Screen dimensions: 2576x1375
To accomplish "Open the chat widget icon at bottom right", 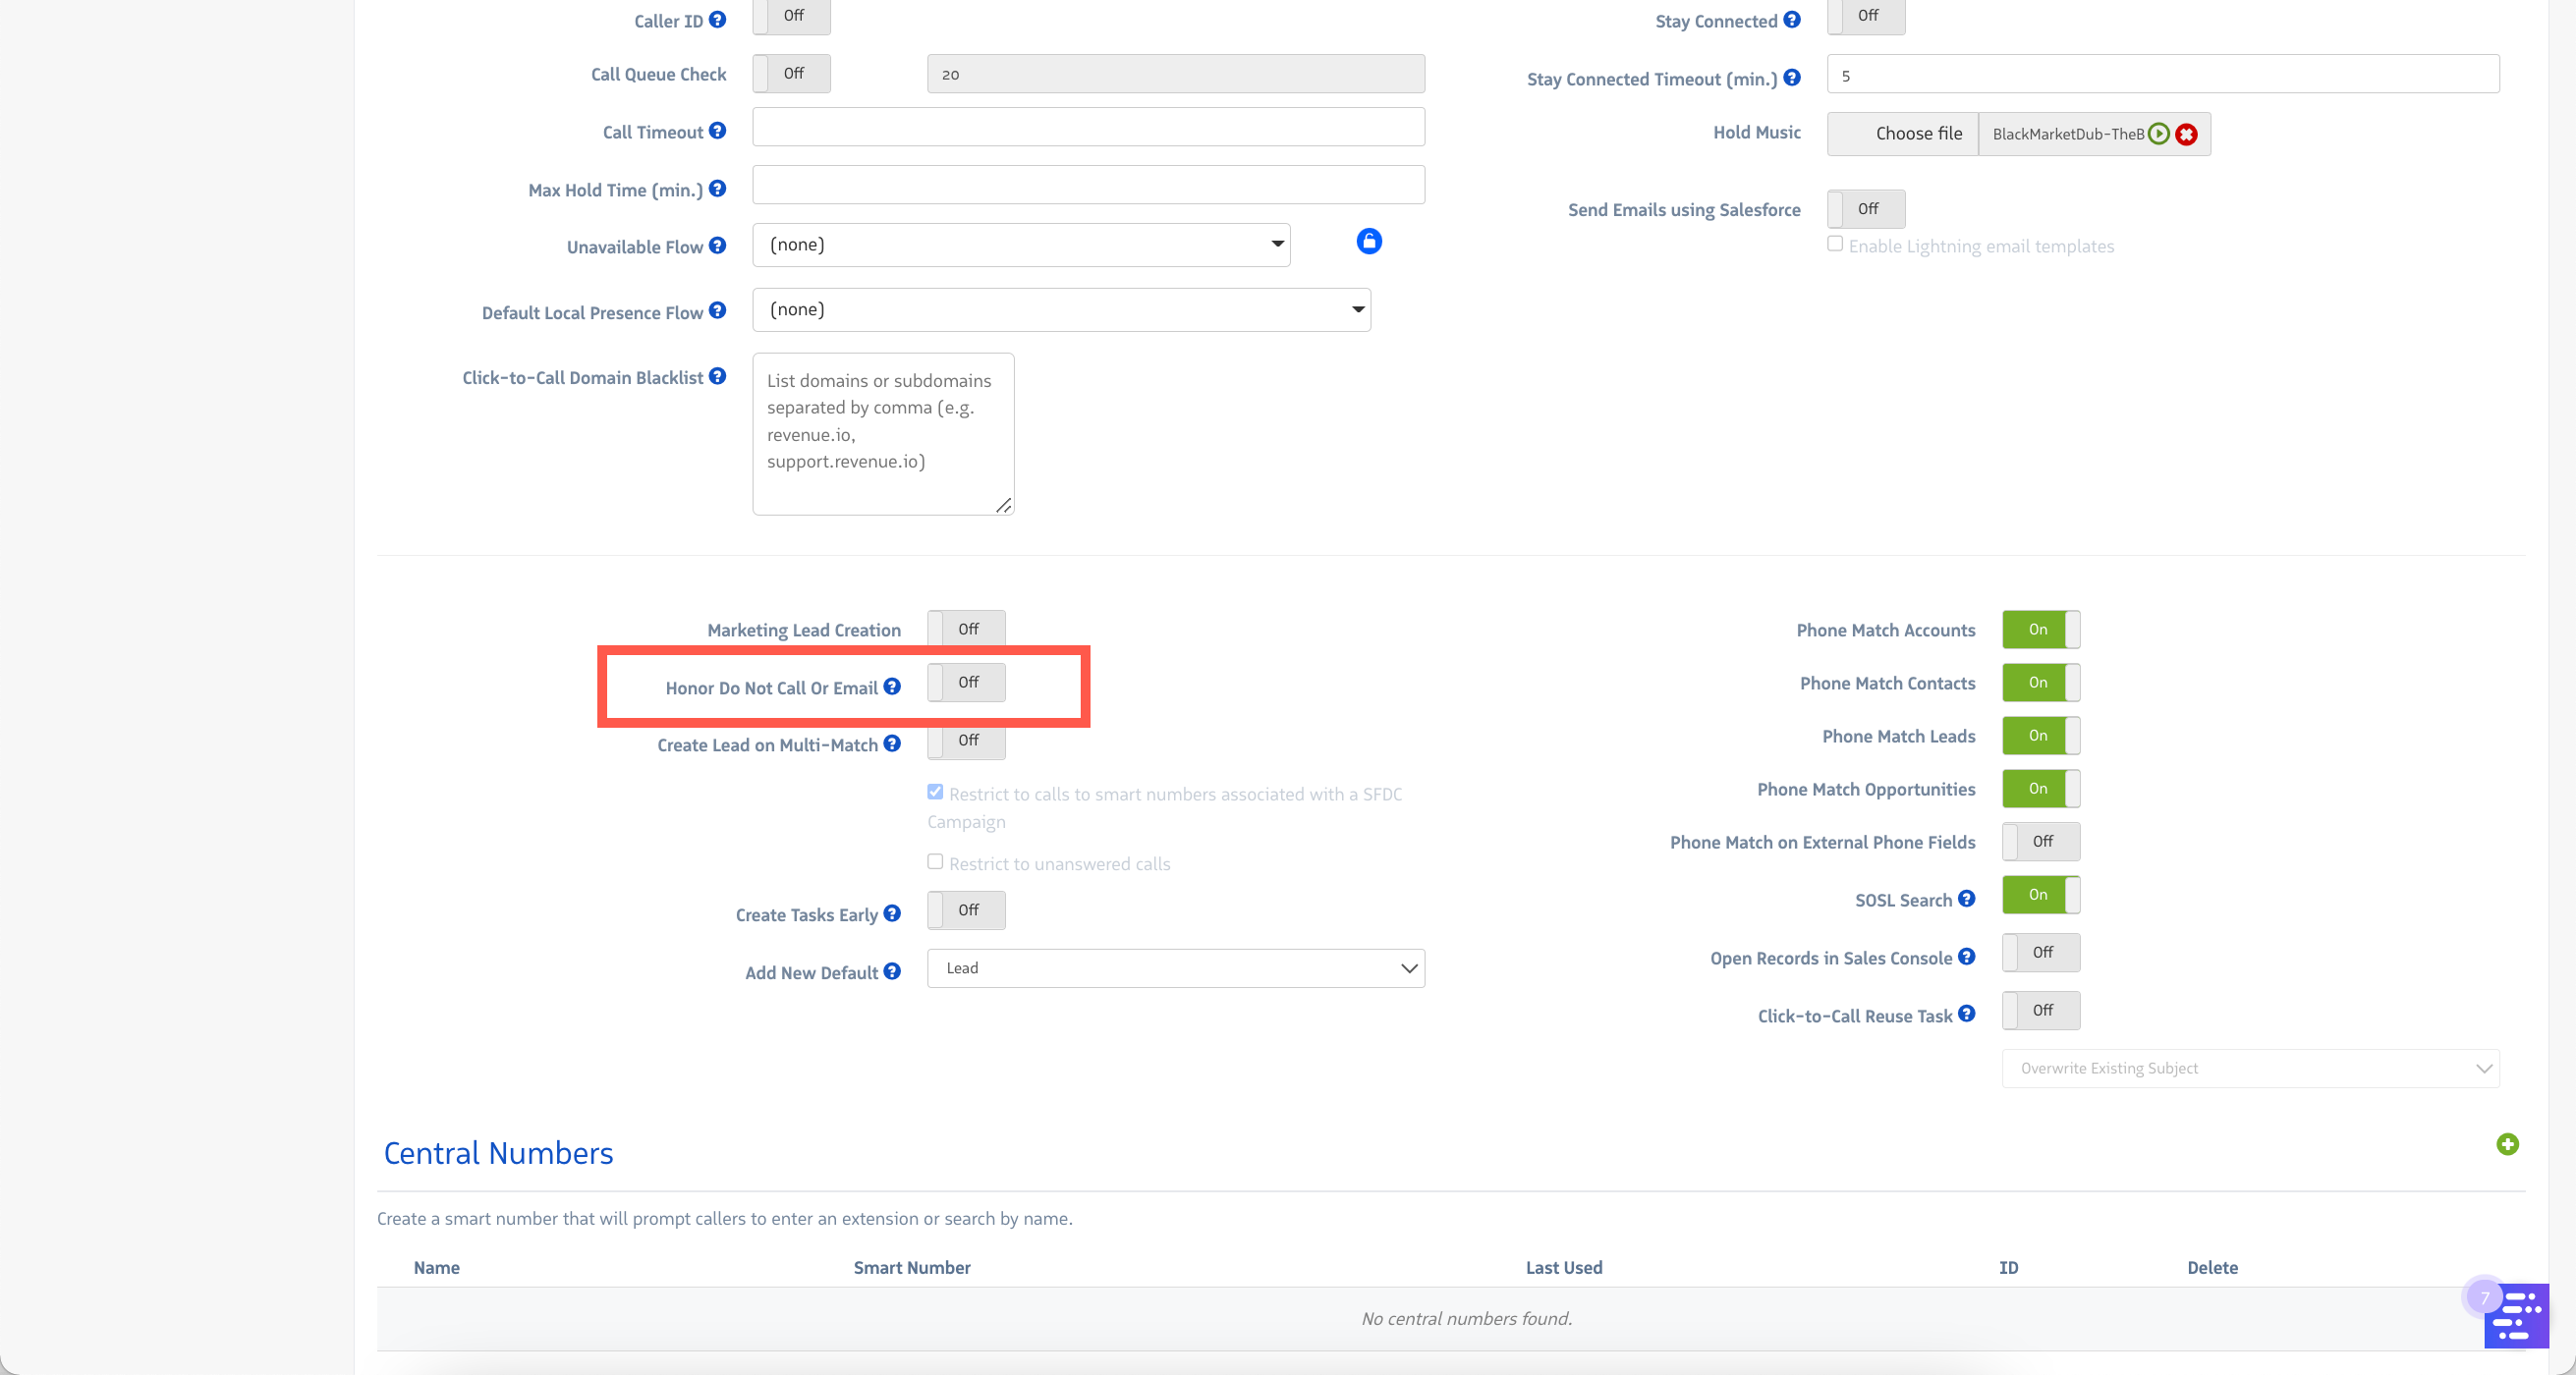I will click(2515, 1316).
